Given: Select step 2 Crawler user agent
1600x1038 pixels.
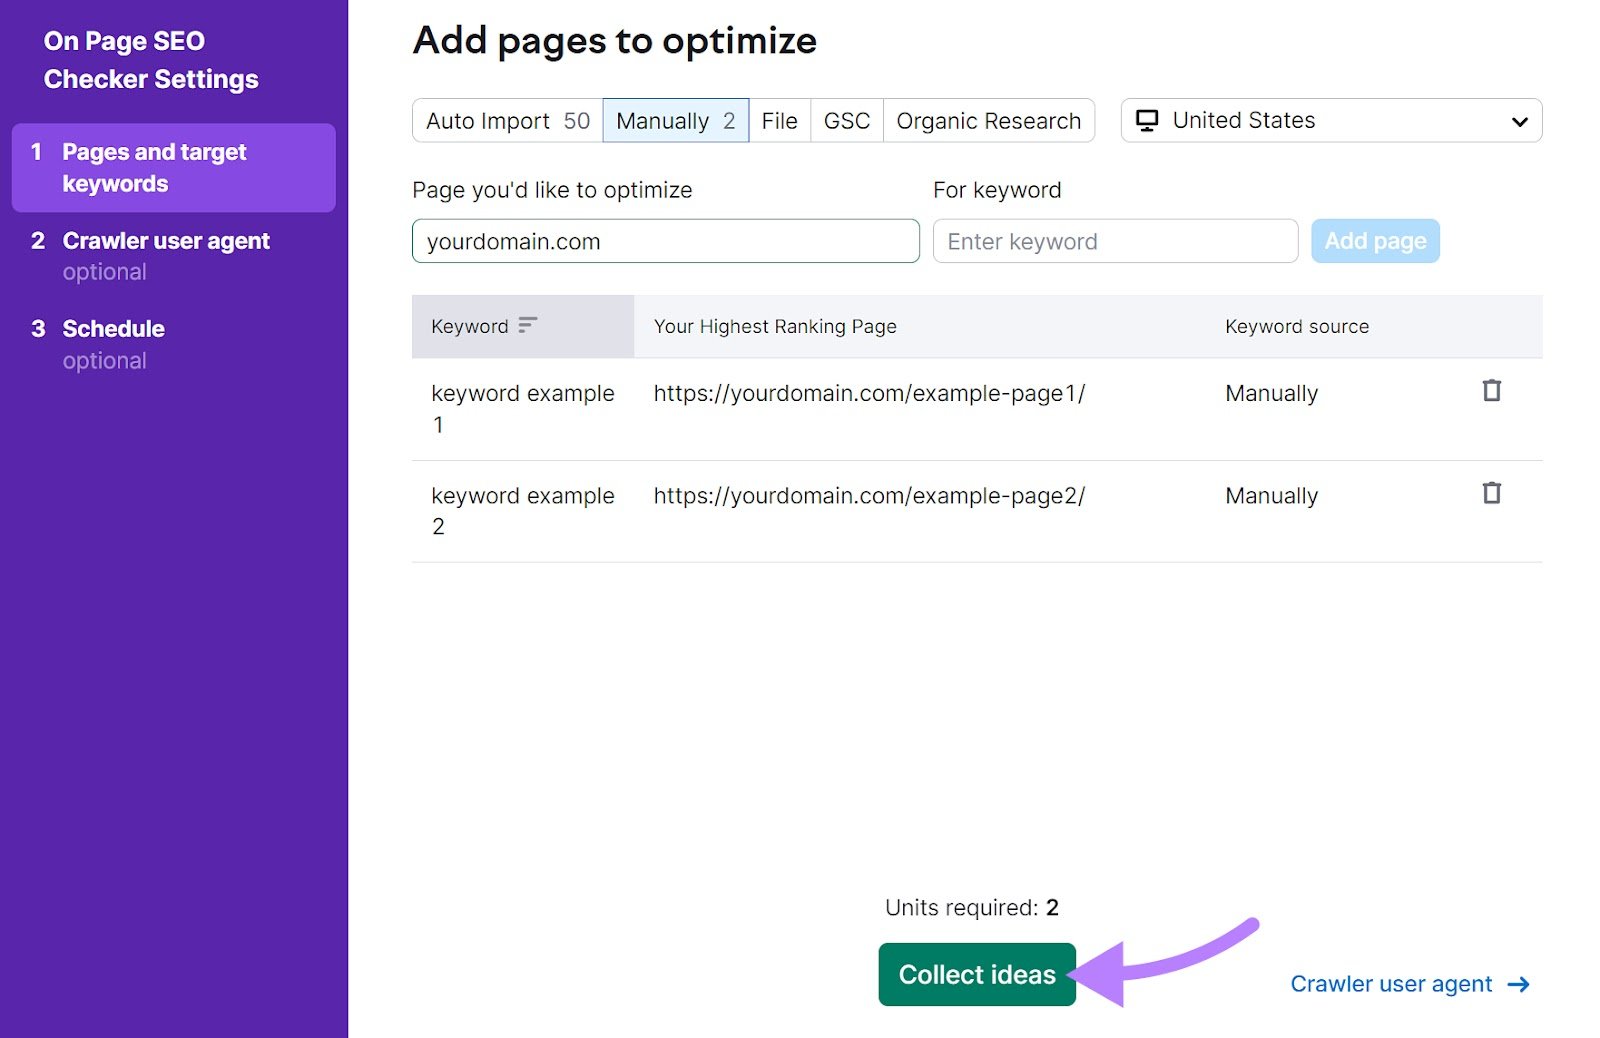Looking at the screenshot, I should [166, 240].
